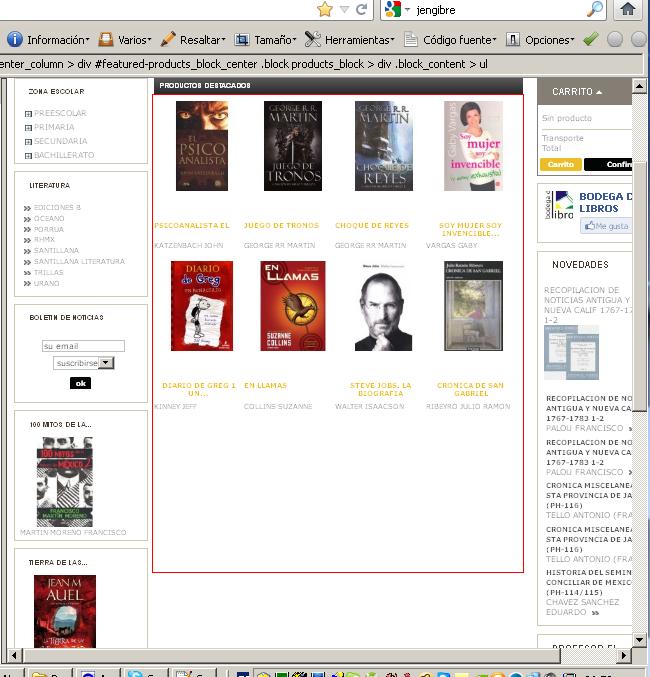Open the URL history dropdown arrow
The image size is (650, 677).
coord(344,9)
